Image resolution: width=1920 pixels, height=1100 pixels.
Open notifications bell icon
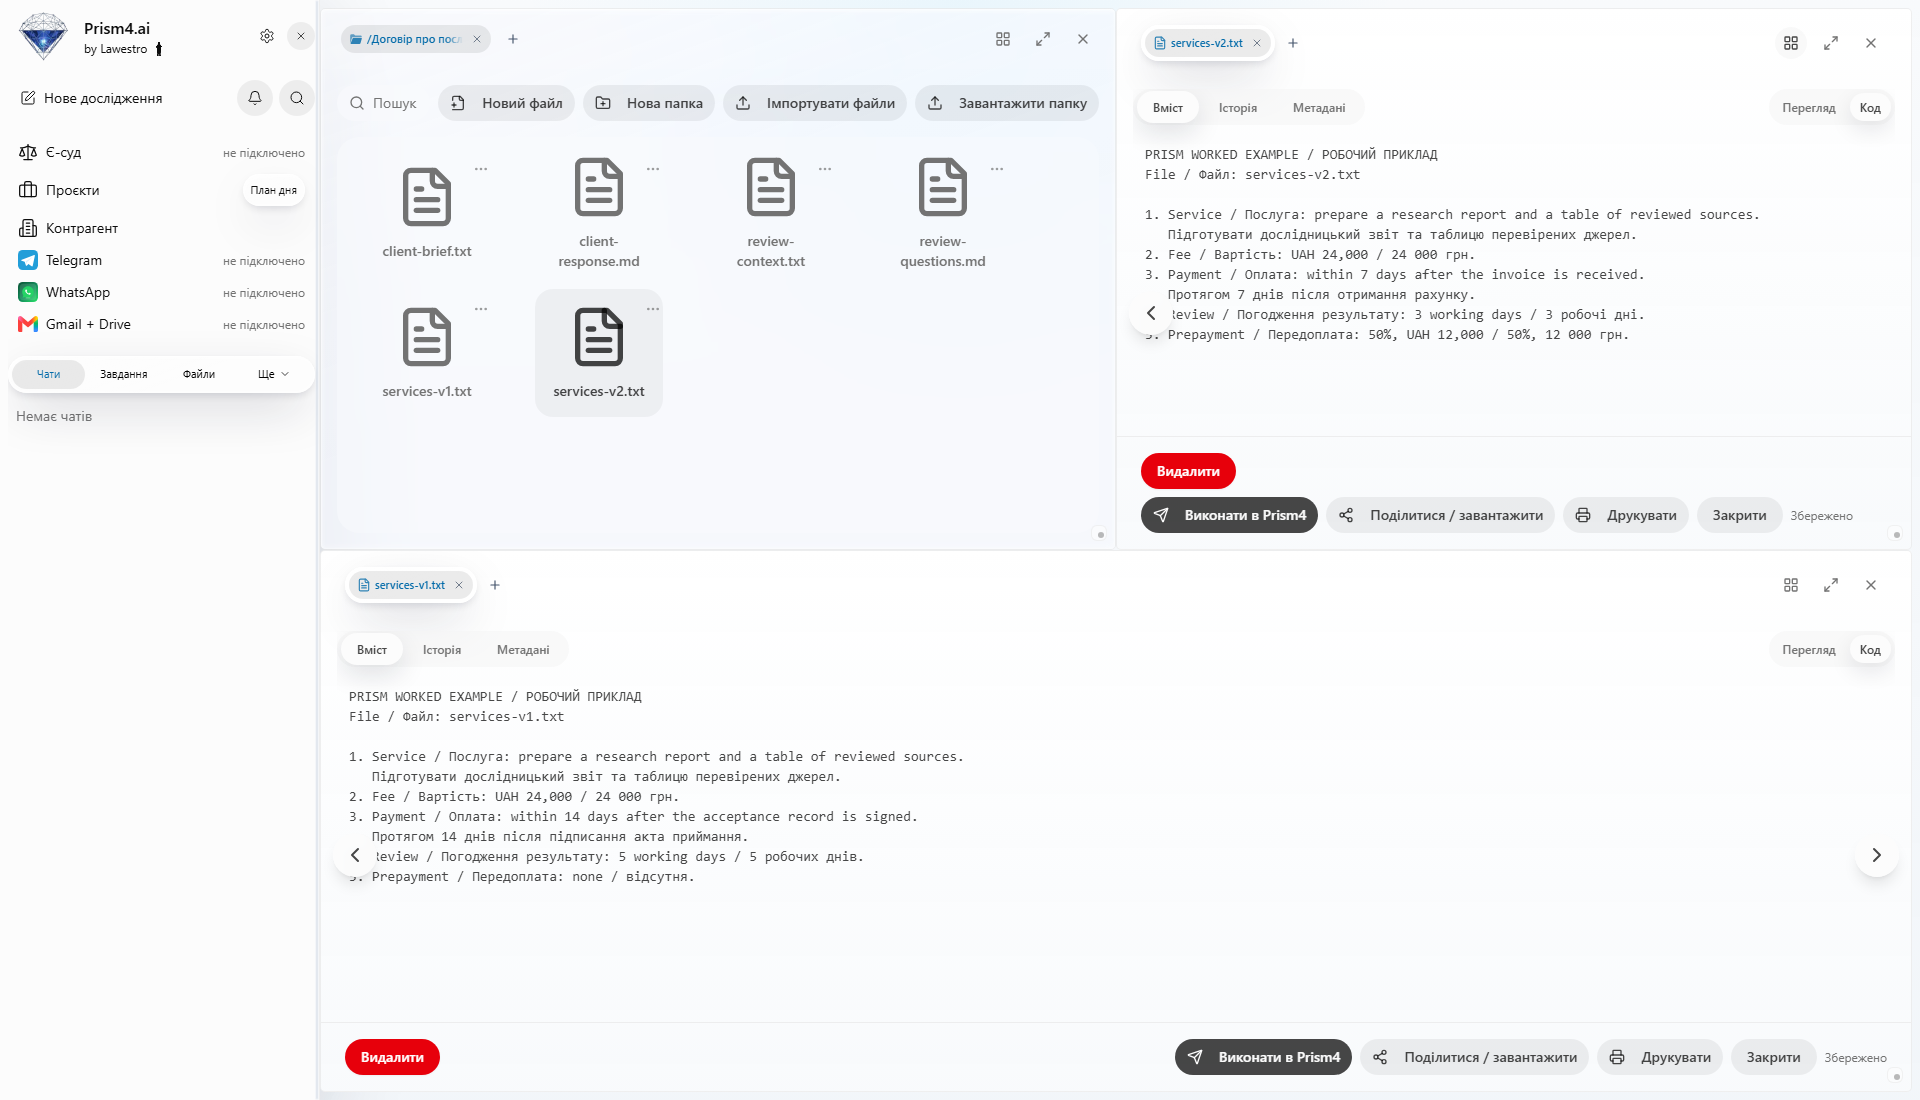[255, 98]
